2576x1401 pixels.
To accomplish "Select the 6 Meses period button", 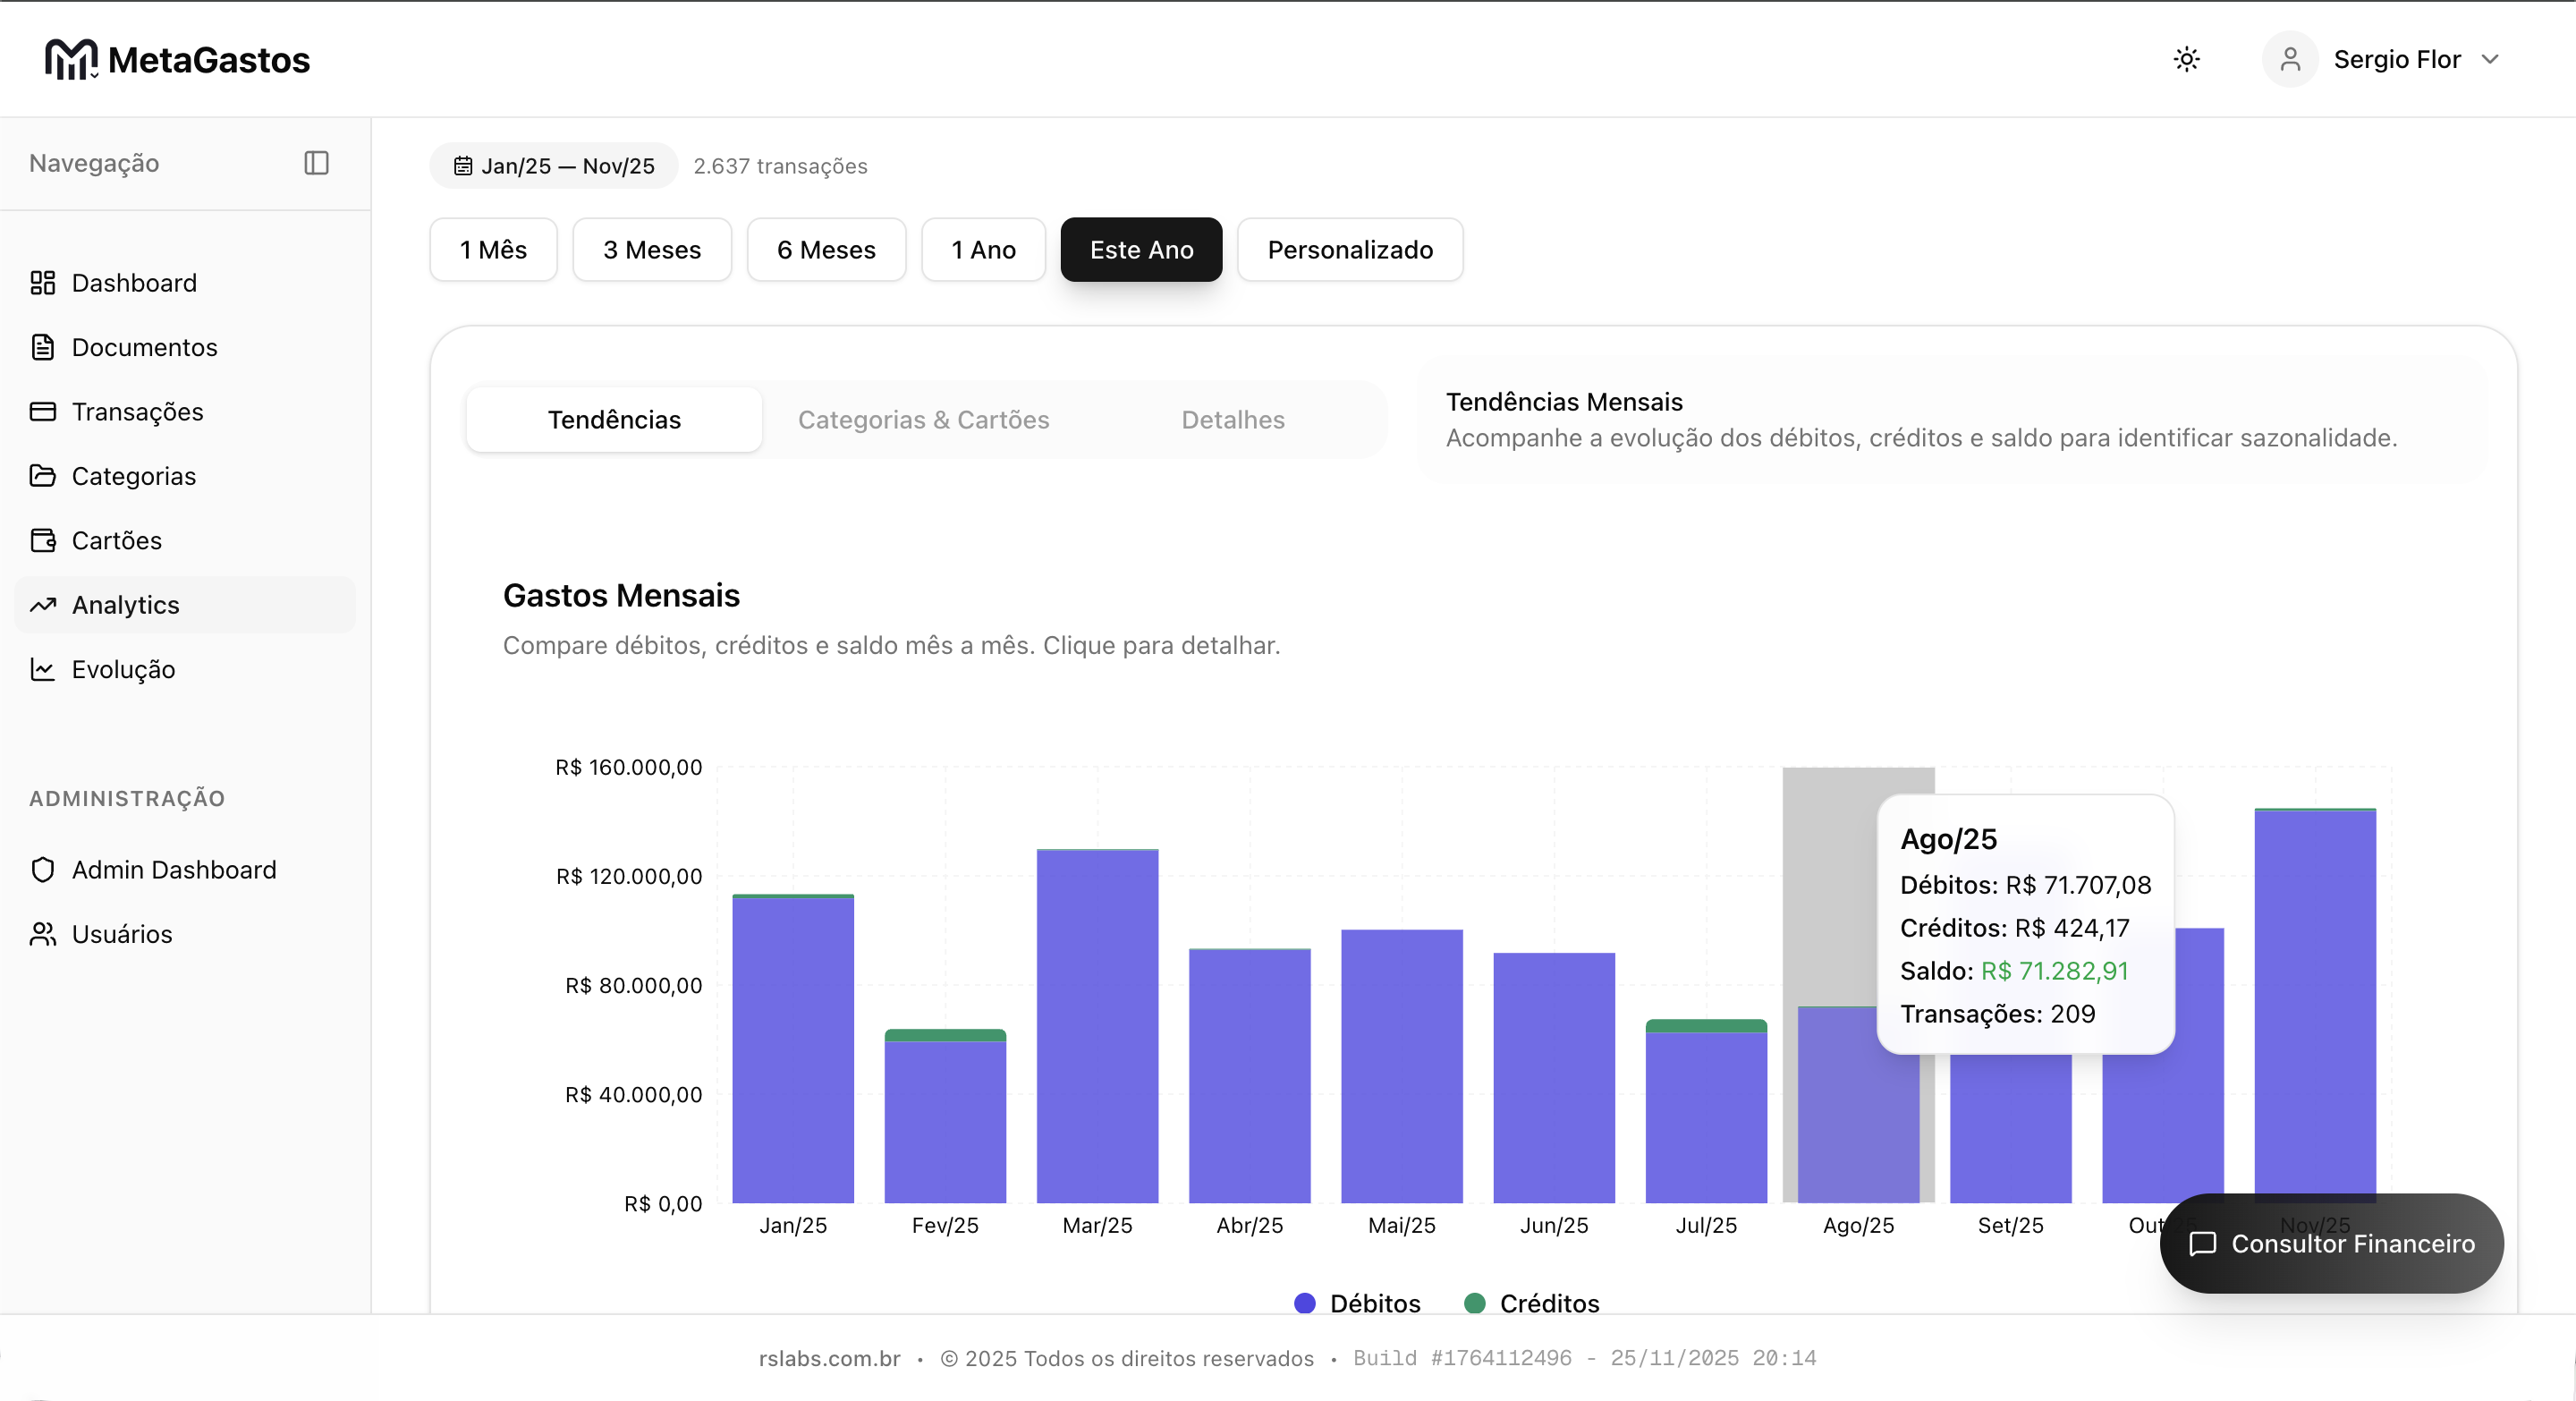I will pyautogui.click(x=826, y=250).
